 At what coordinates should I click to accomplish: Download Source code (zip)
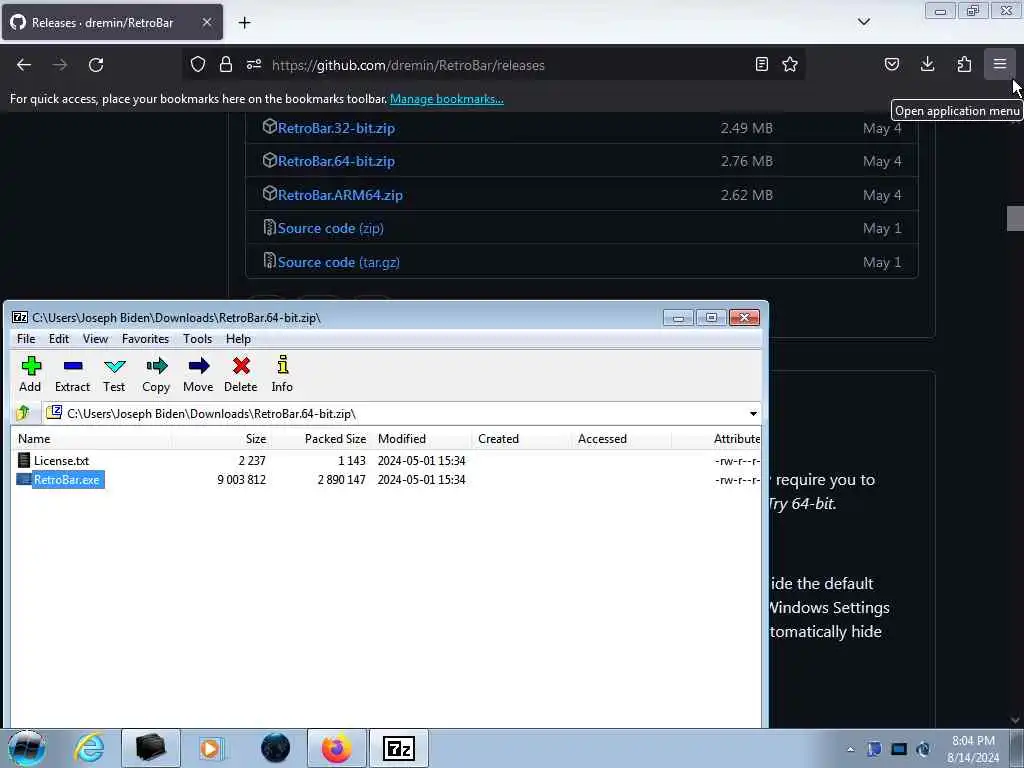coord(330,229)
